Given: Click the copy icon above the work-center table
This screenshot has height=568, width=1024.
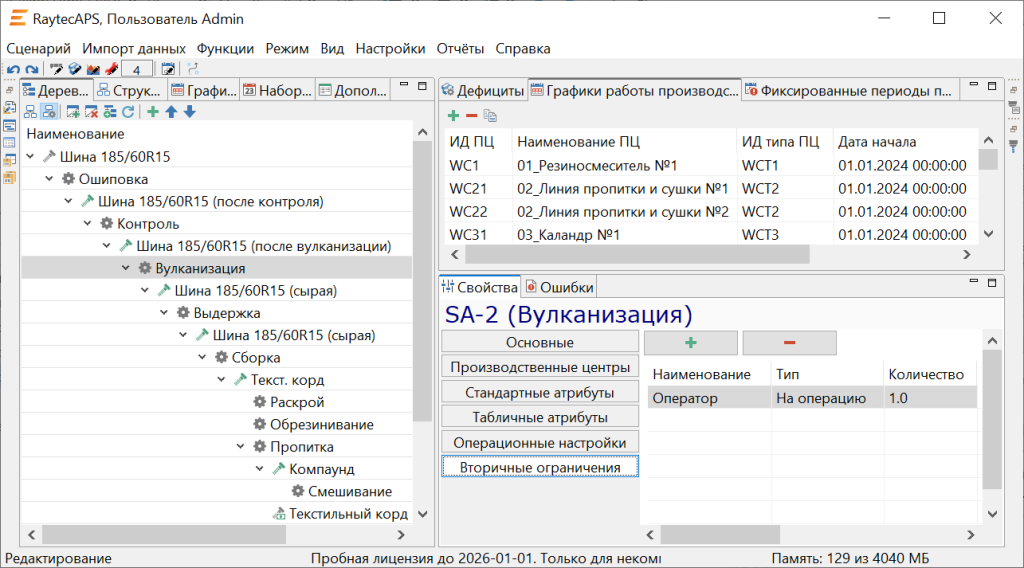Looking at the screenshot, I should (x=490, y=116).
